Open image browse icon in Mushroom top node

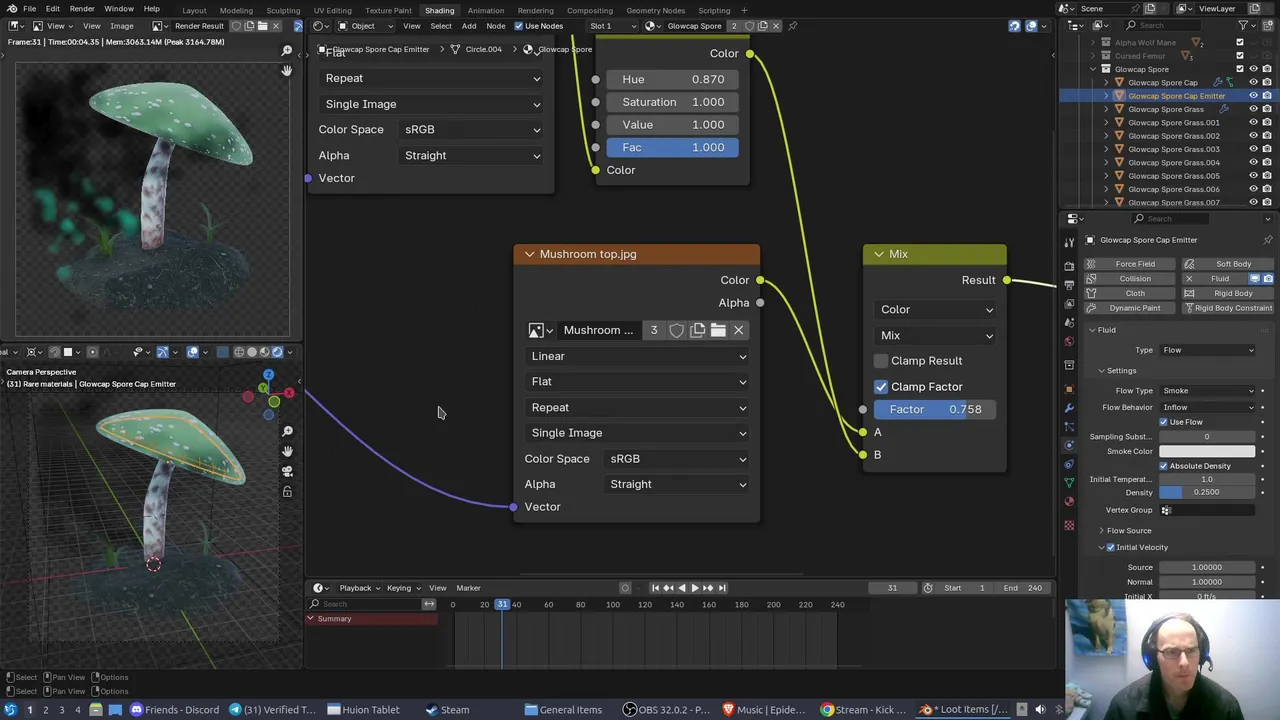pos(540,330)
